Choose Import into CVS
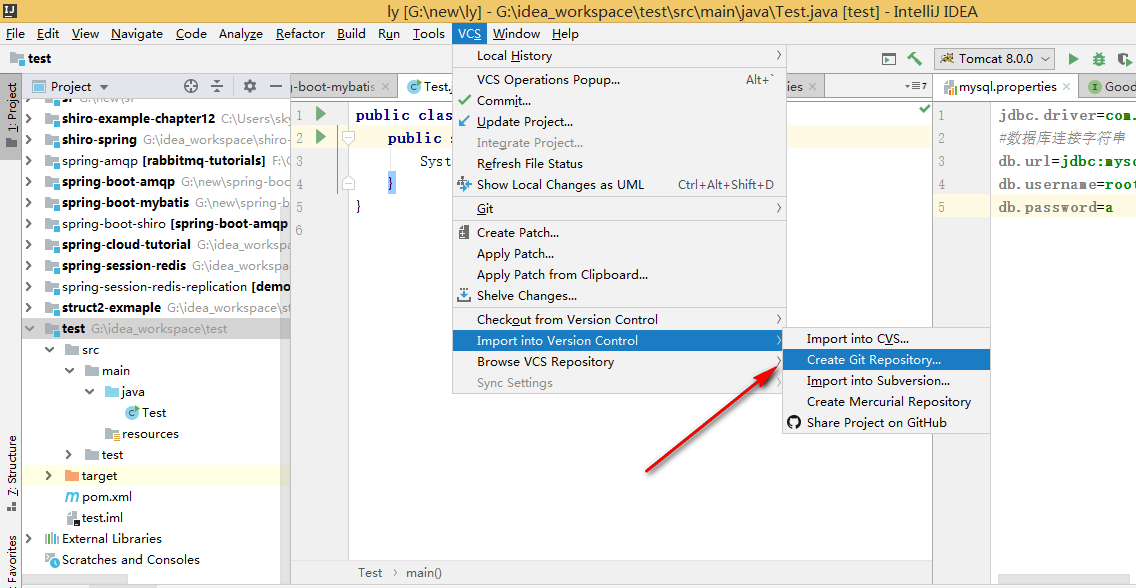Image resolution: width=1136 pixels, height=588 pixels. (886, 338)
